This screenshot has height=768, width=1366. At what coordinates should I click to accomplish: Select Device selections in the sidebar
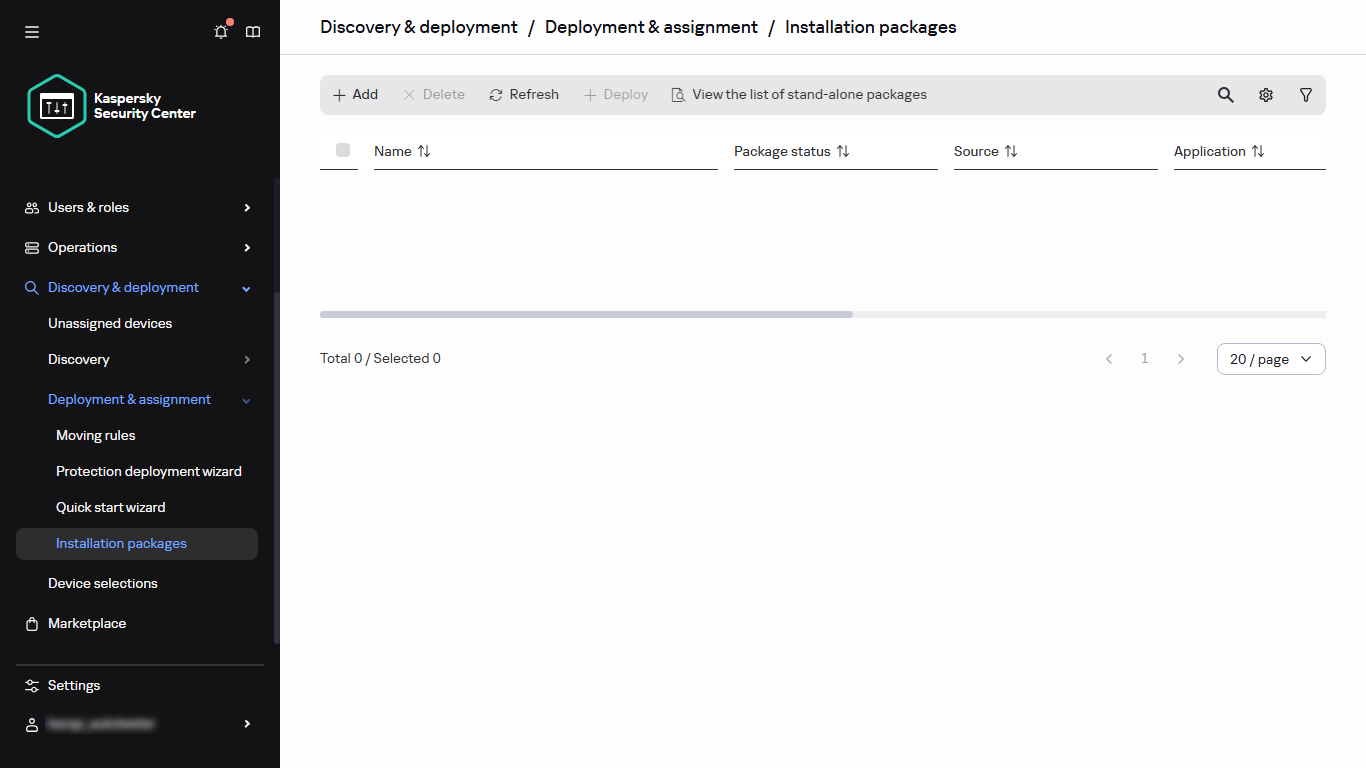102,583
